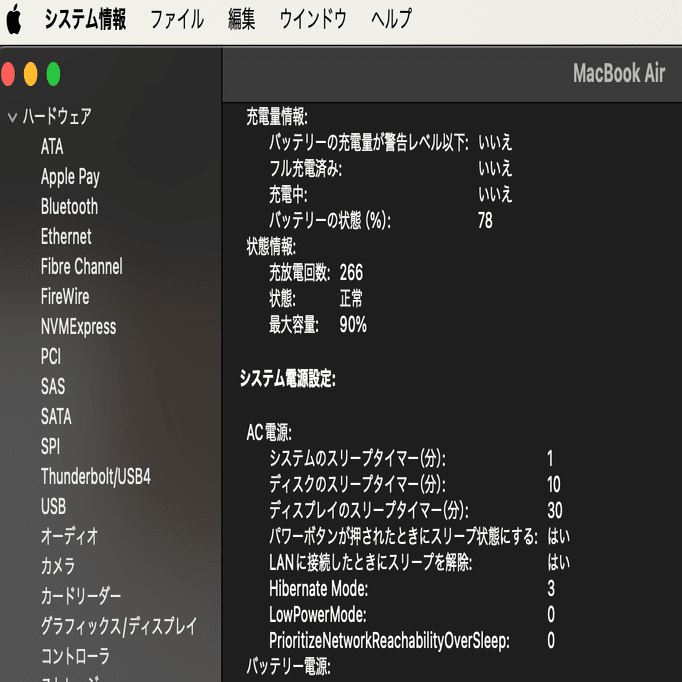Select USB in the sidebar
Viewport: 682px width, 682px height.
(x=53, y=507)
